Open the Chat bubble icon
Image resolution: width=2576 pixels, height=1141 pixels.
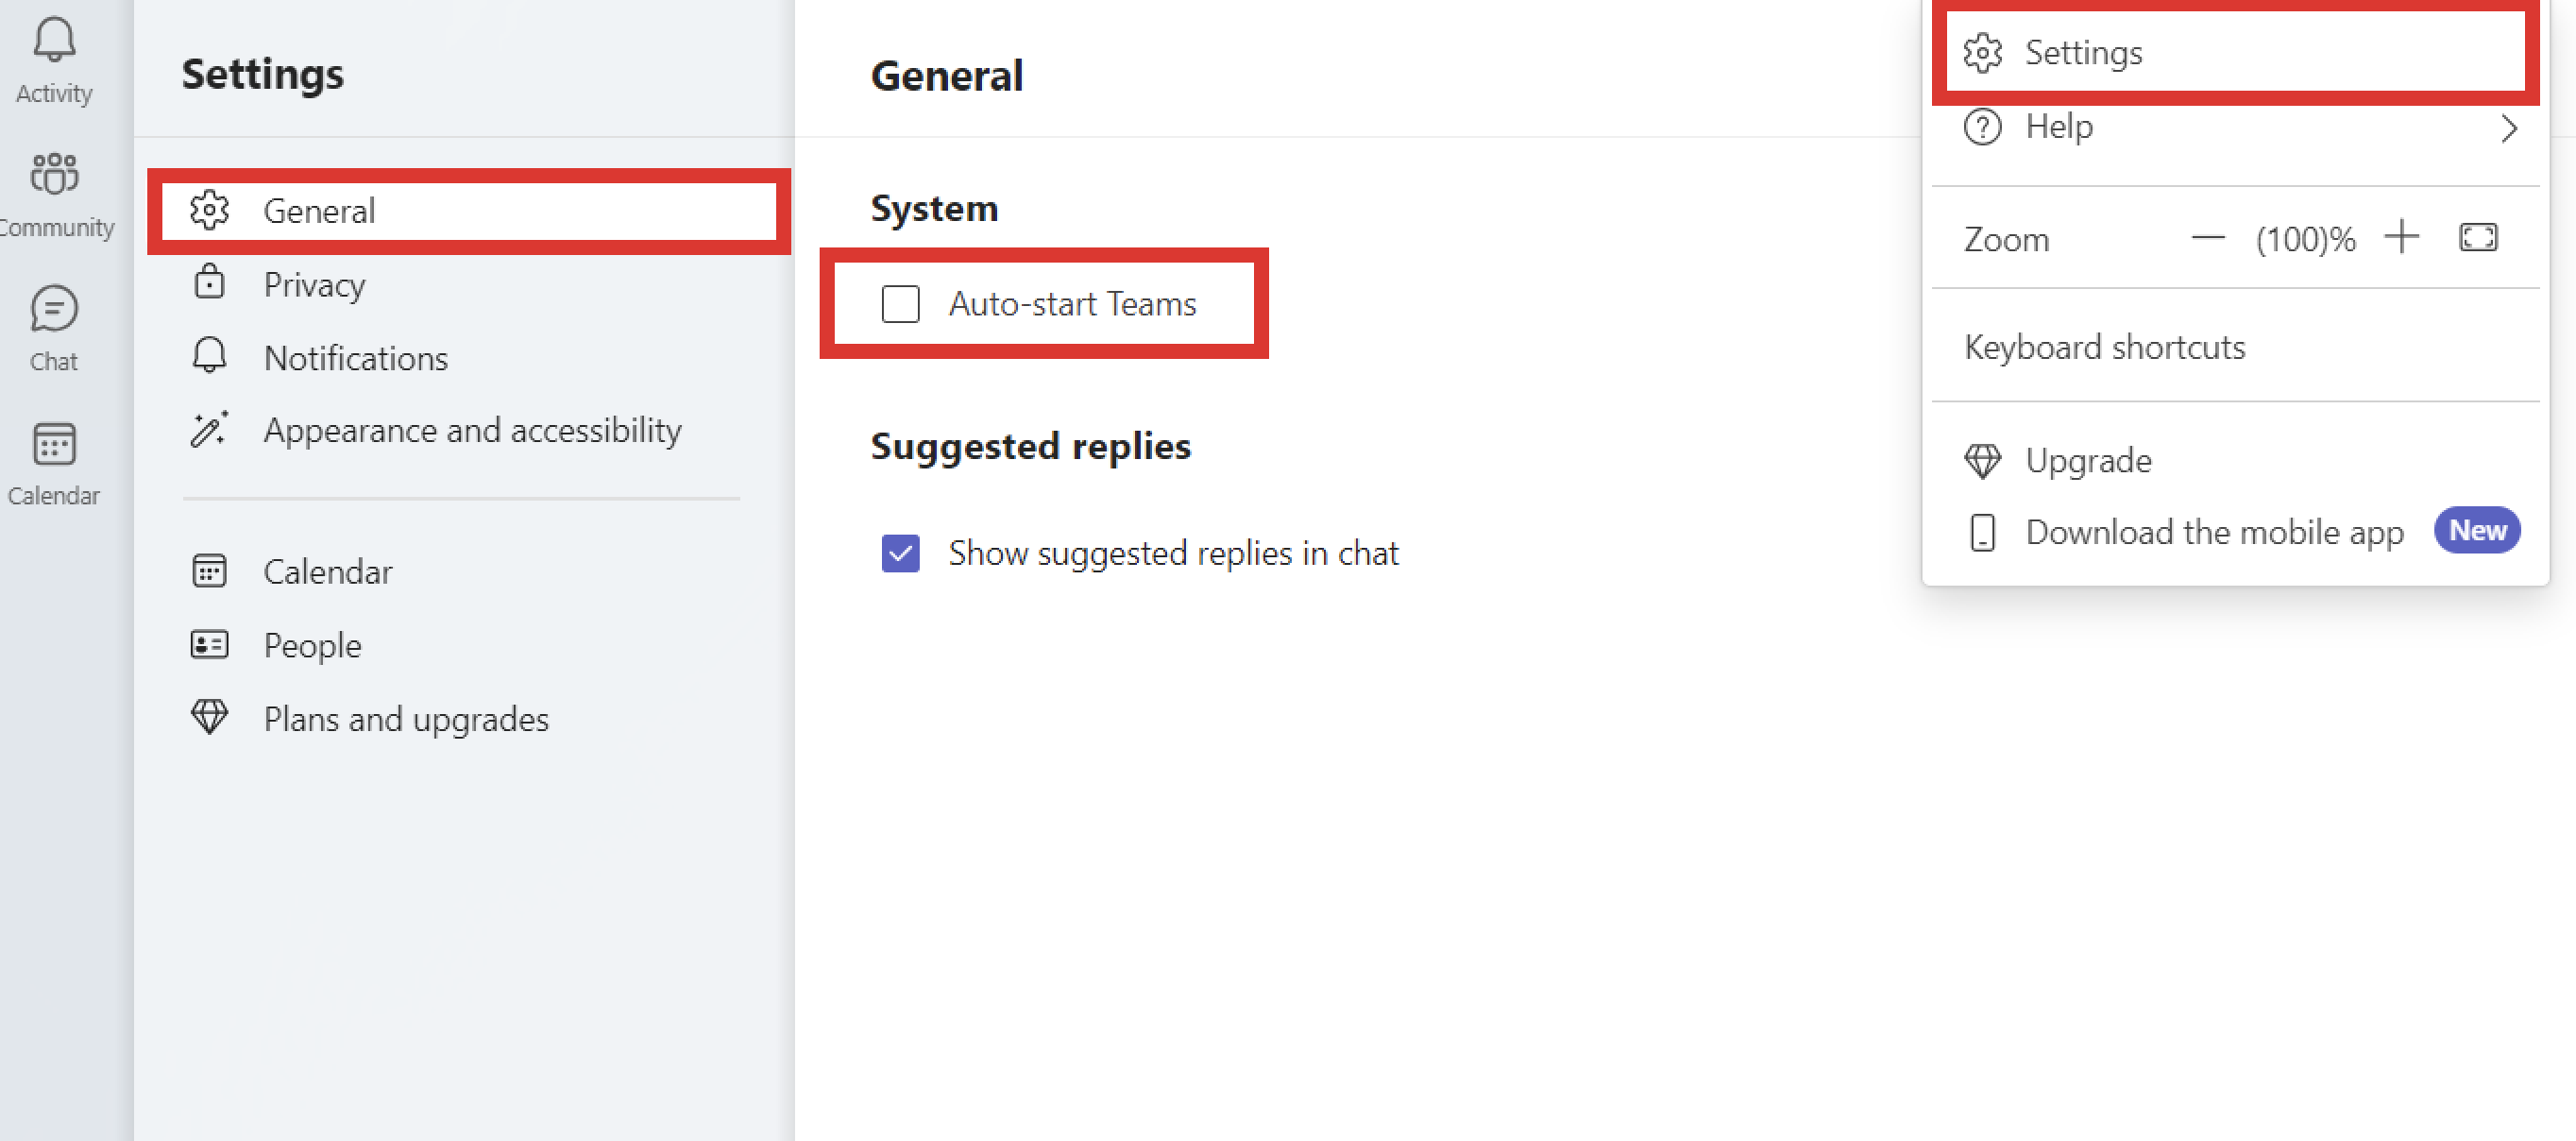tap(54, 309)
